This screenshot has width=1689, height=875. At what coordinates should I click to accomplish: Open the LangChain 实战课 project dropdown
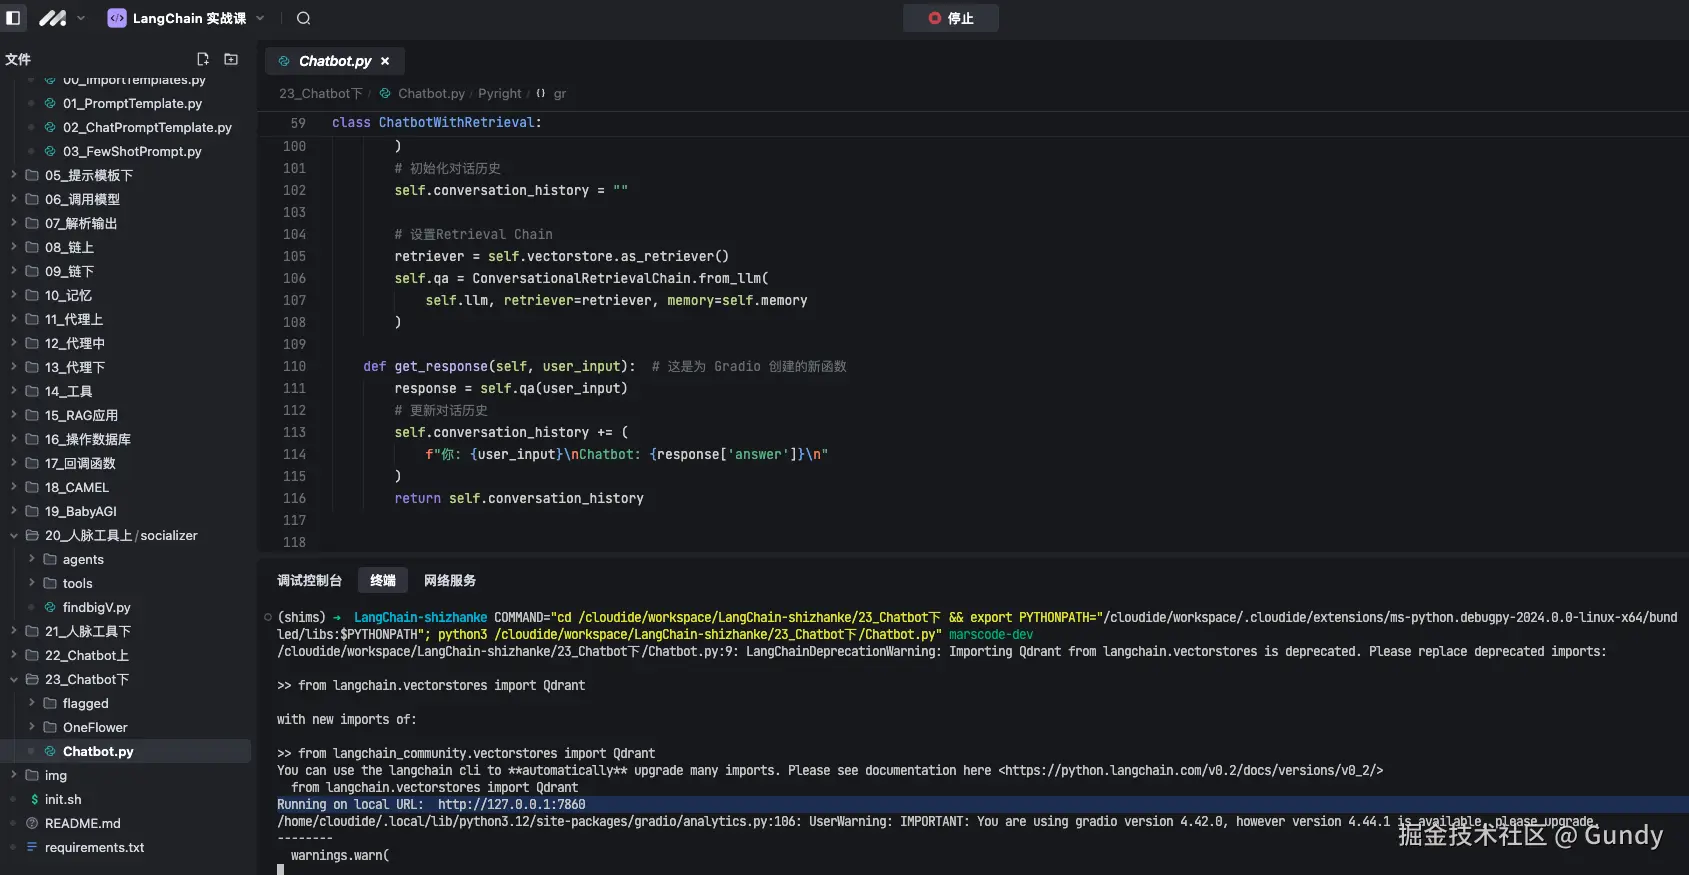click(187, 18)
